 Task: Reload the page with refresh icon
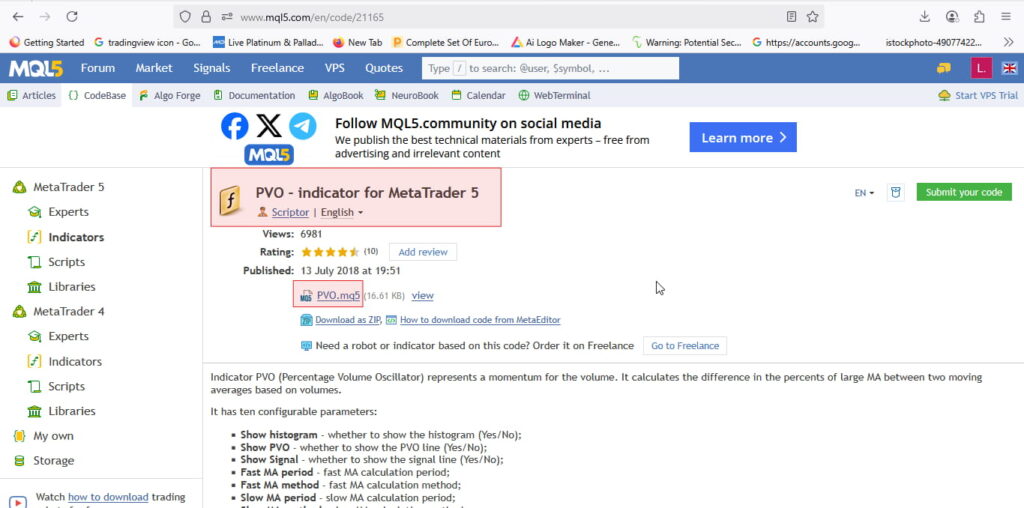[72, 16]
